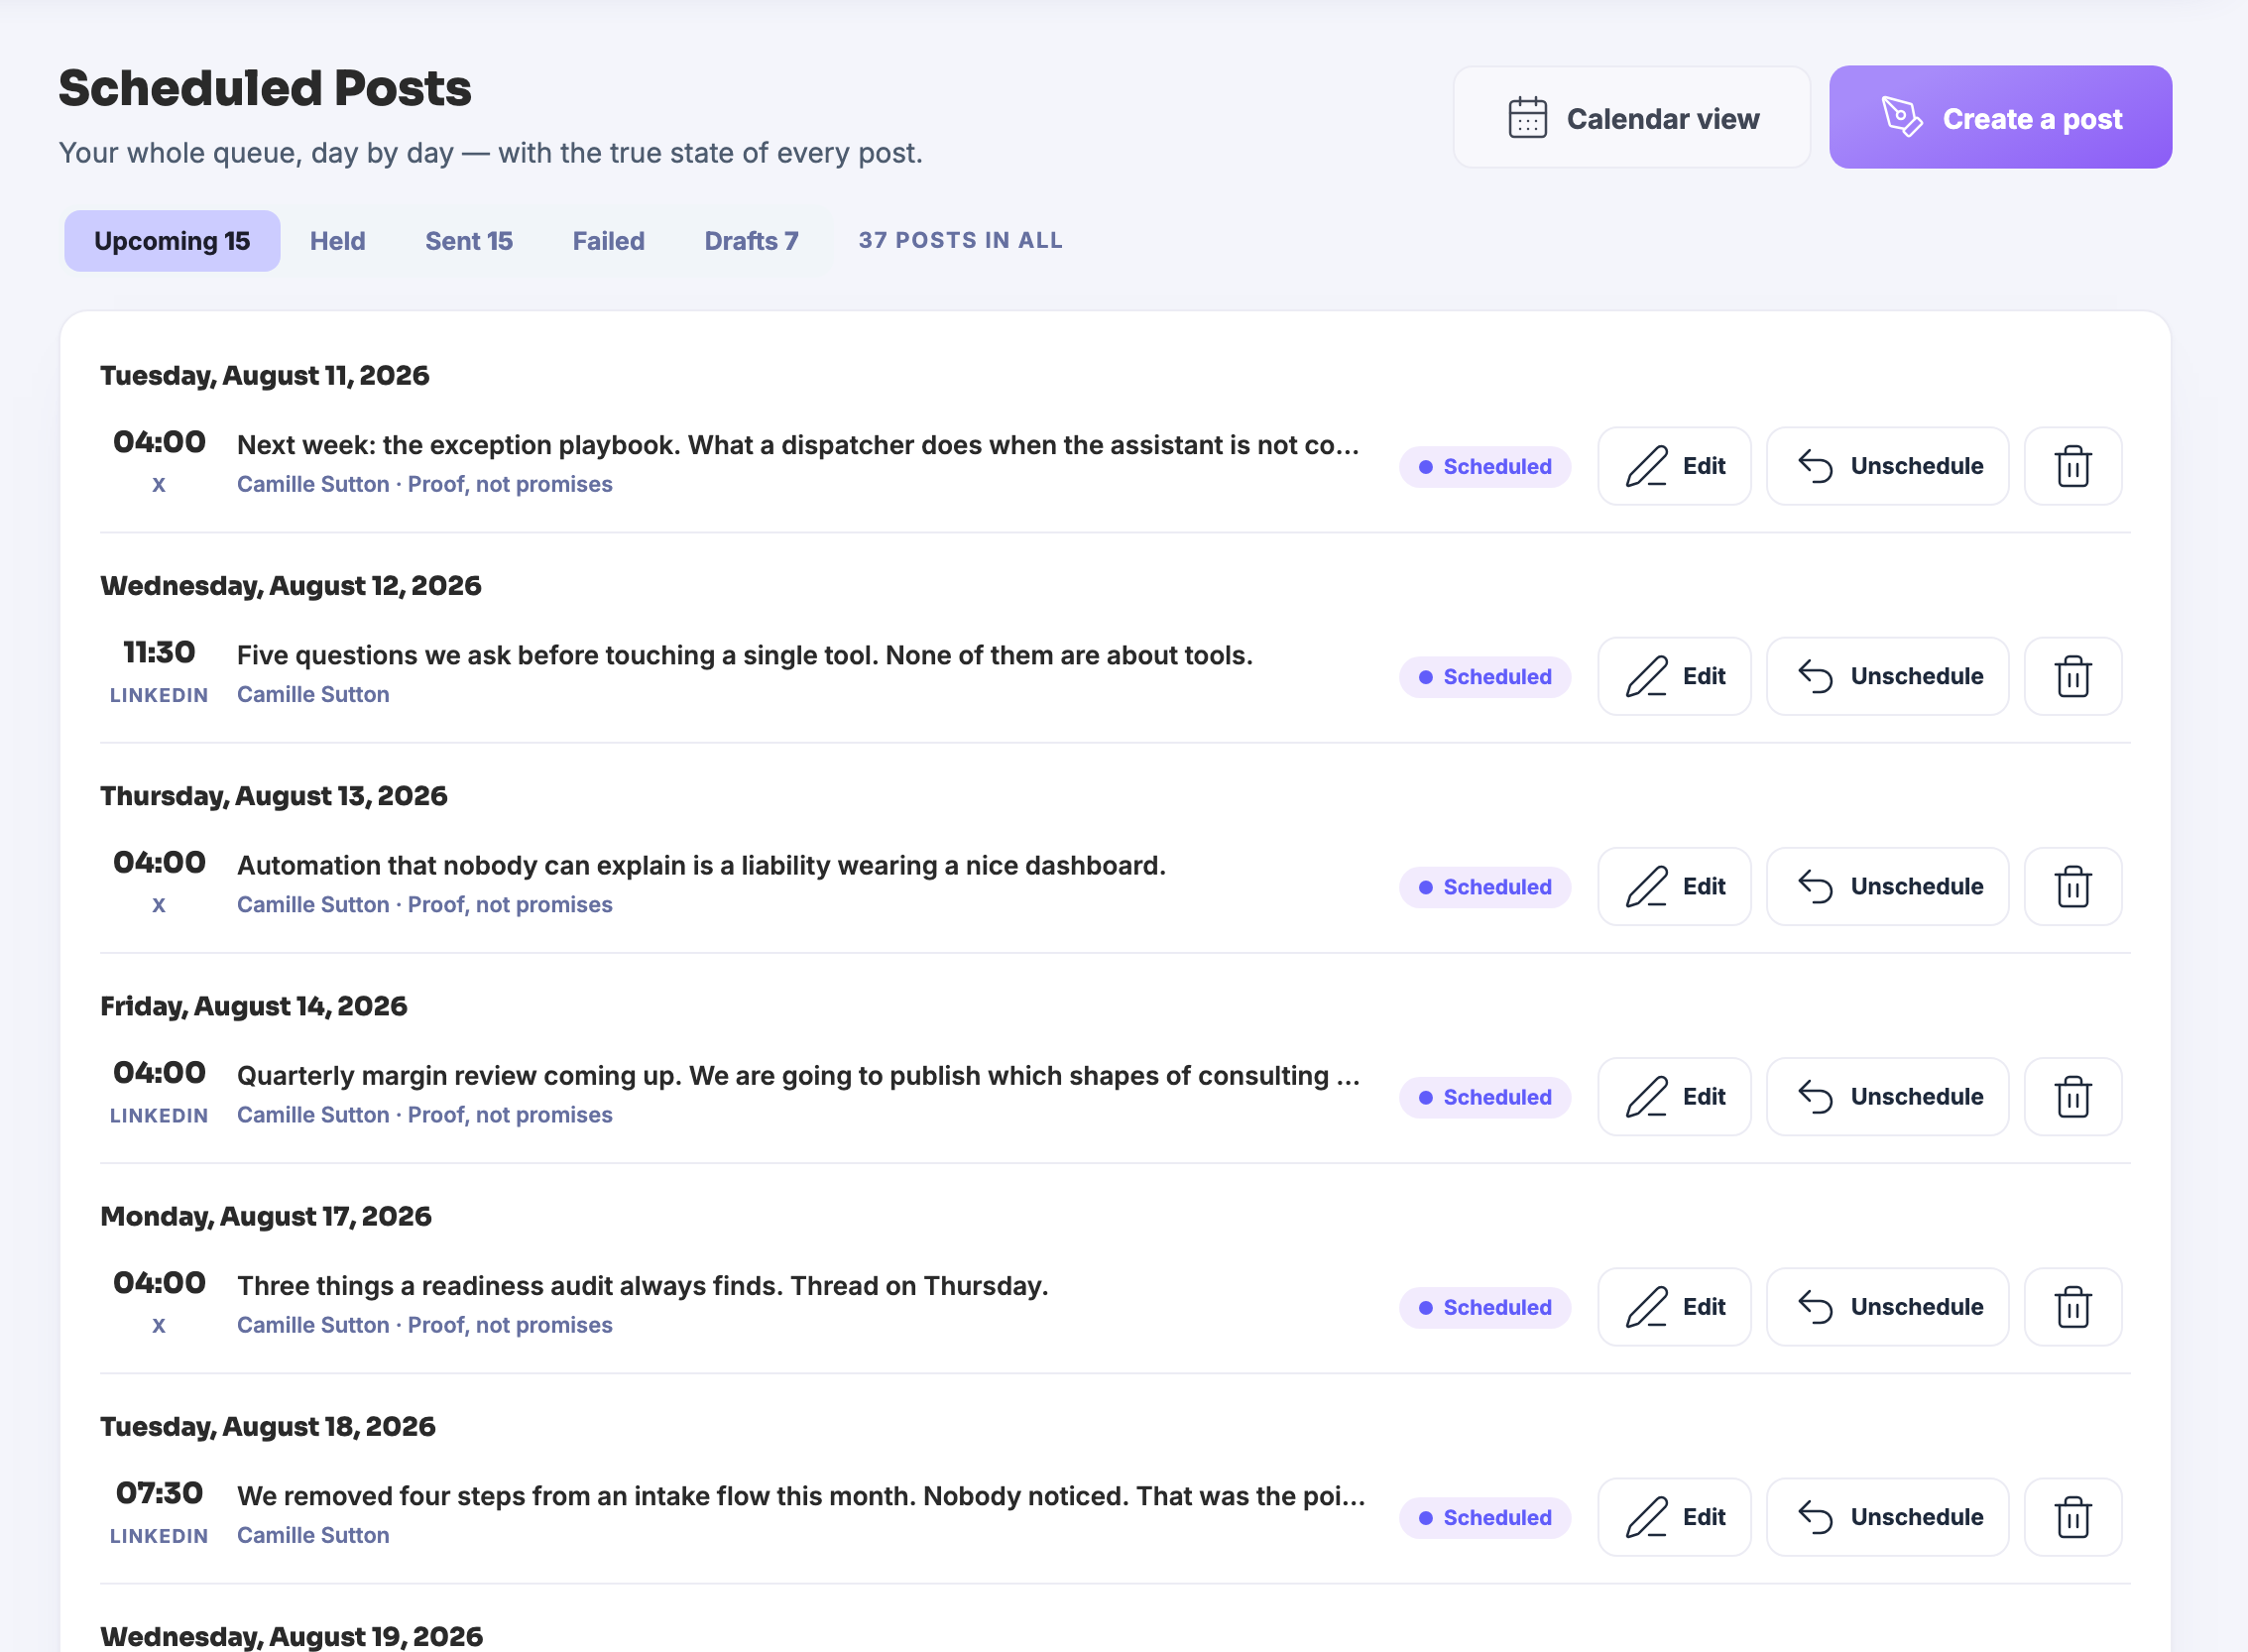Image resolution: width=2248 pixels, height=1652 pixels.
Task: Open post 'Five questions we ask before touching'
Action: coord(744,655)
